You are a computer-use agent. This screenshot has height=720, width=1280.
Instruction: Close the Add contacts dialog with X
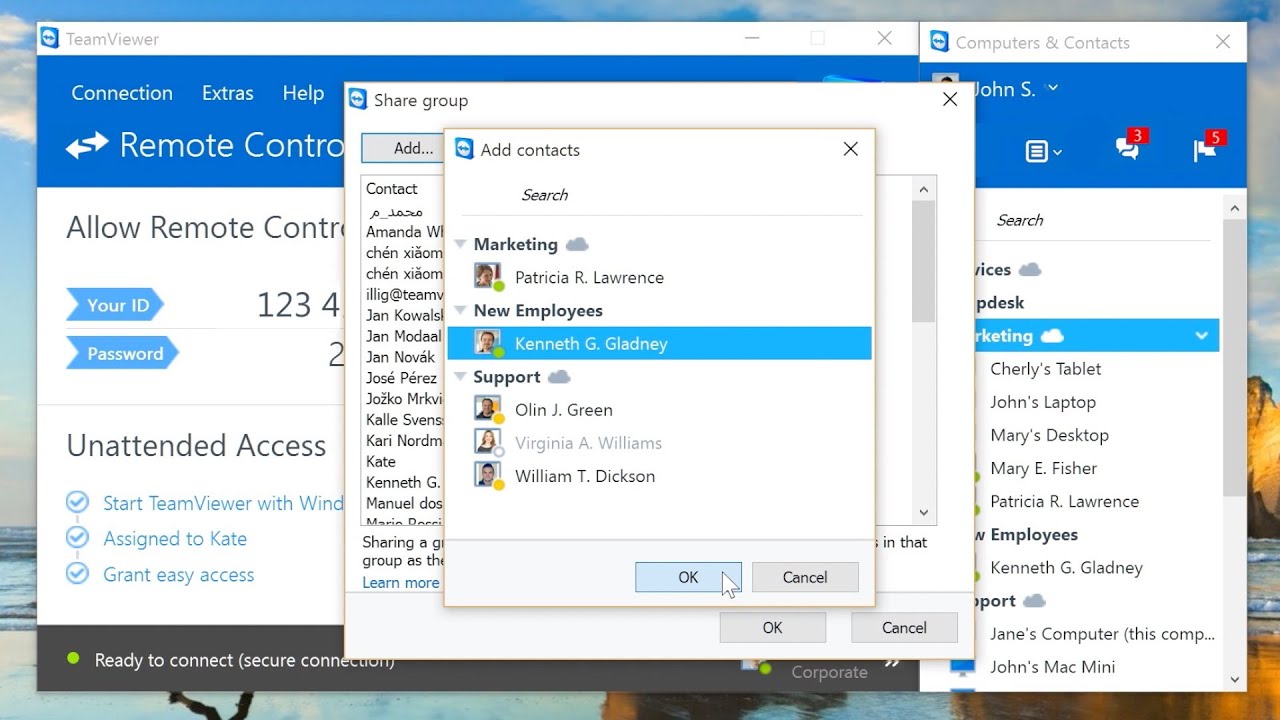pos(850,149)
